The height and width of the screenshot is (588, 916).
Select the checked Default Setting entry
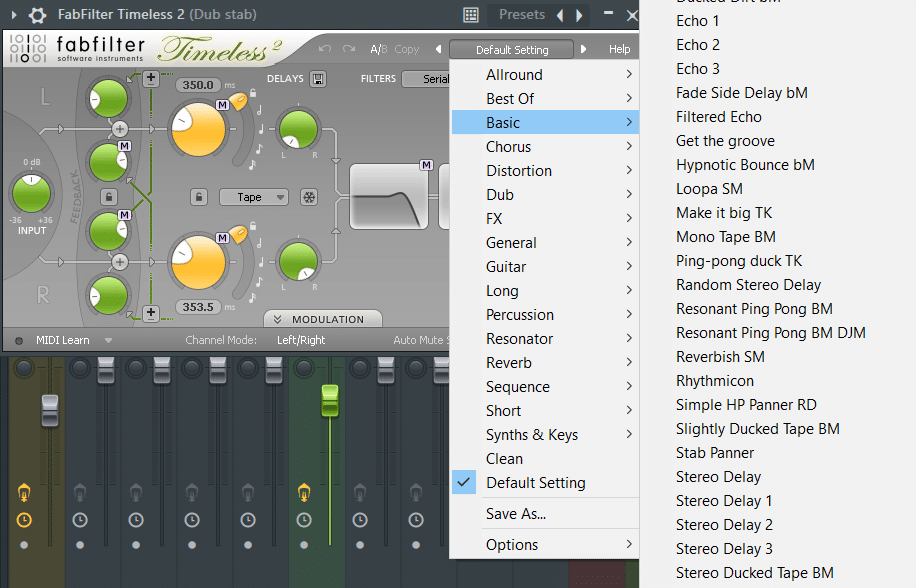coord(544,483)
